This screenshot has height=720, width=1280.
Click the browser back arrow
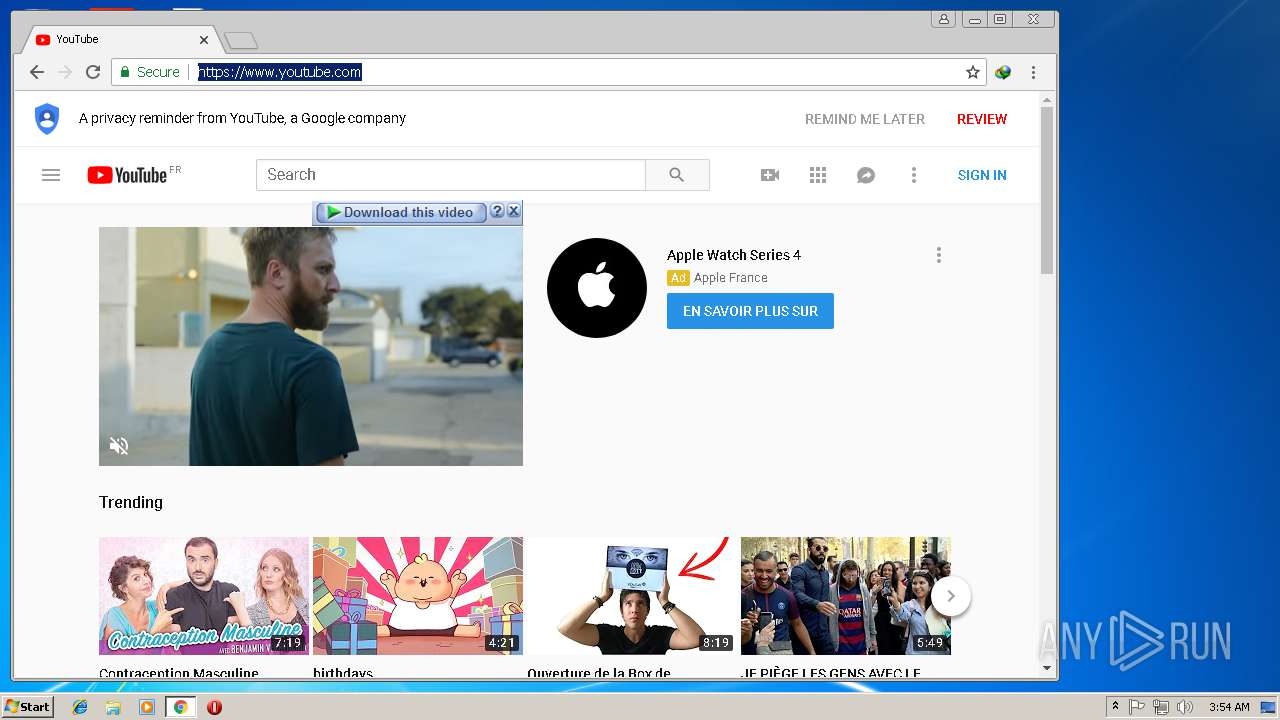[x=37, y=72]
